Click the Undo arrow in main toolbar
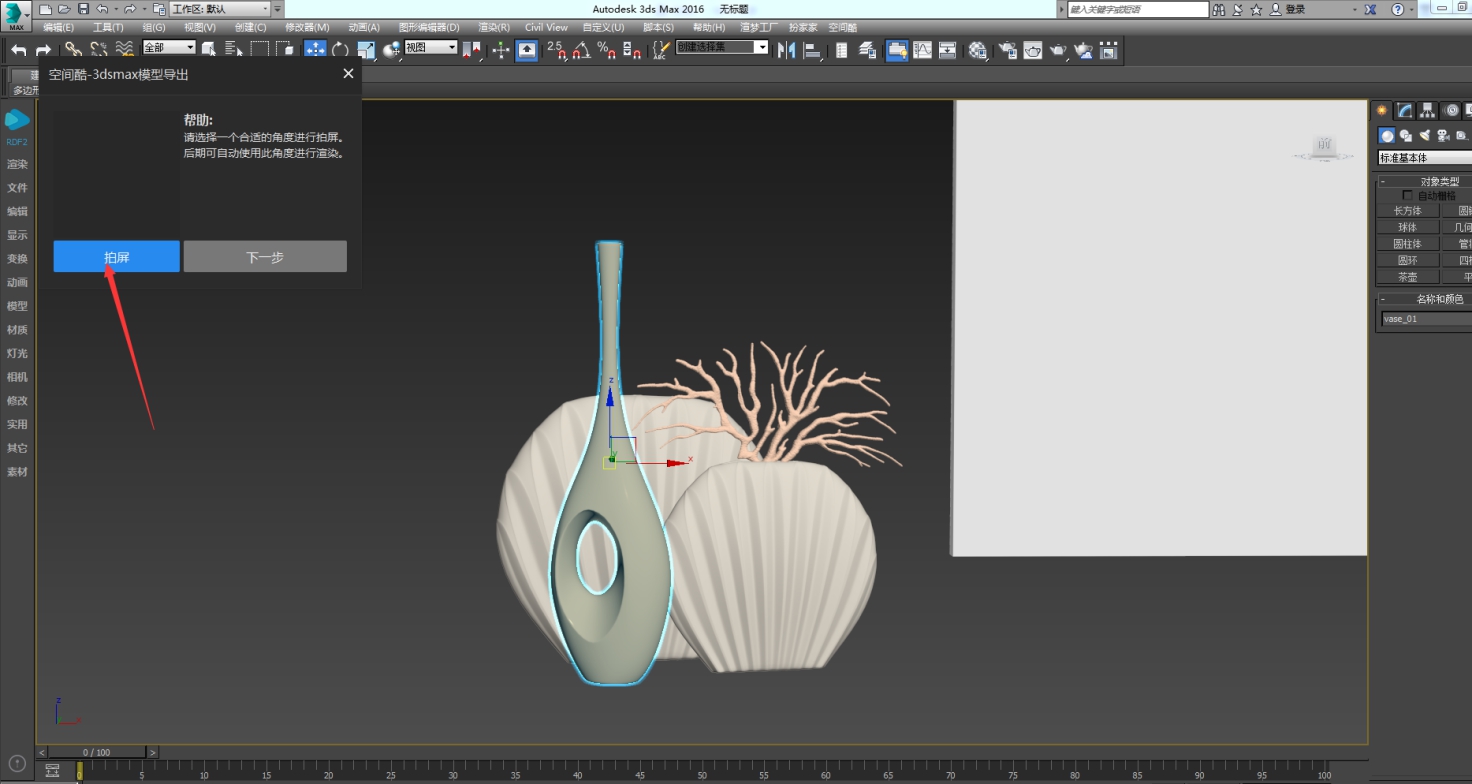Viewport: 1472px width, 784px height. [x=18, y=49]
